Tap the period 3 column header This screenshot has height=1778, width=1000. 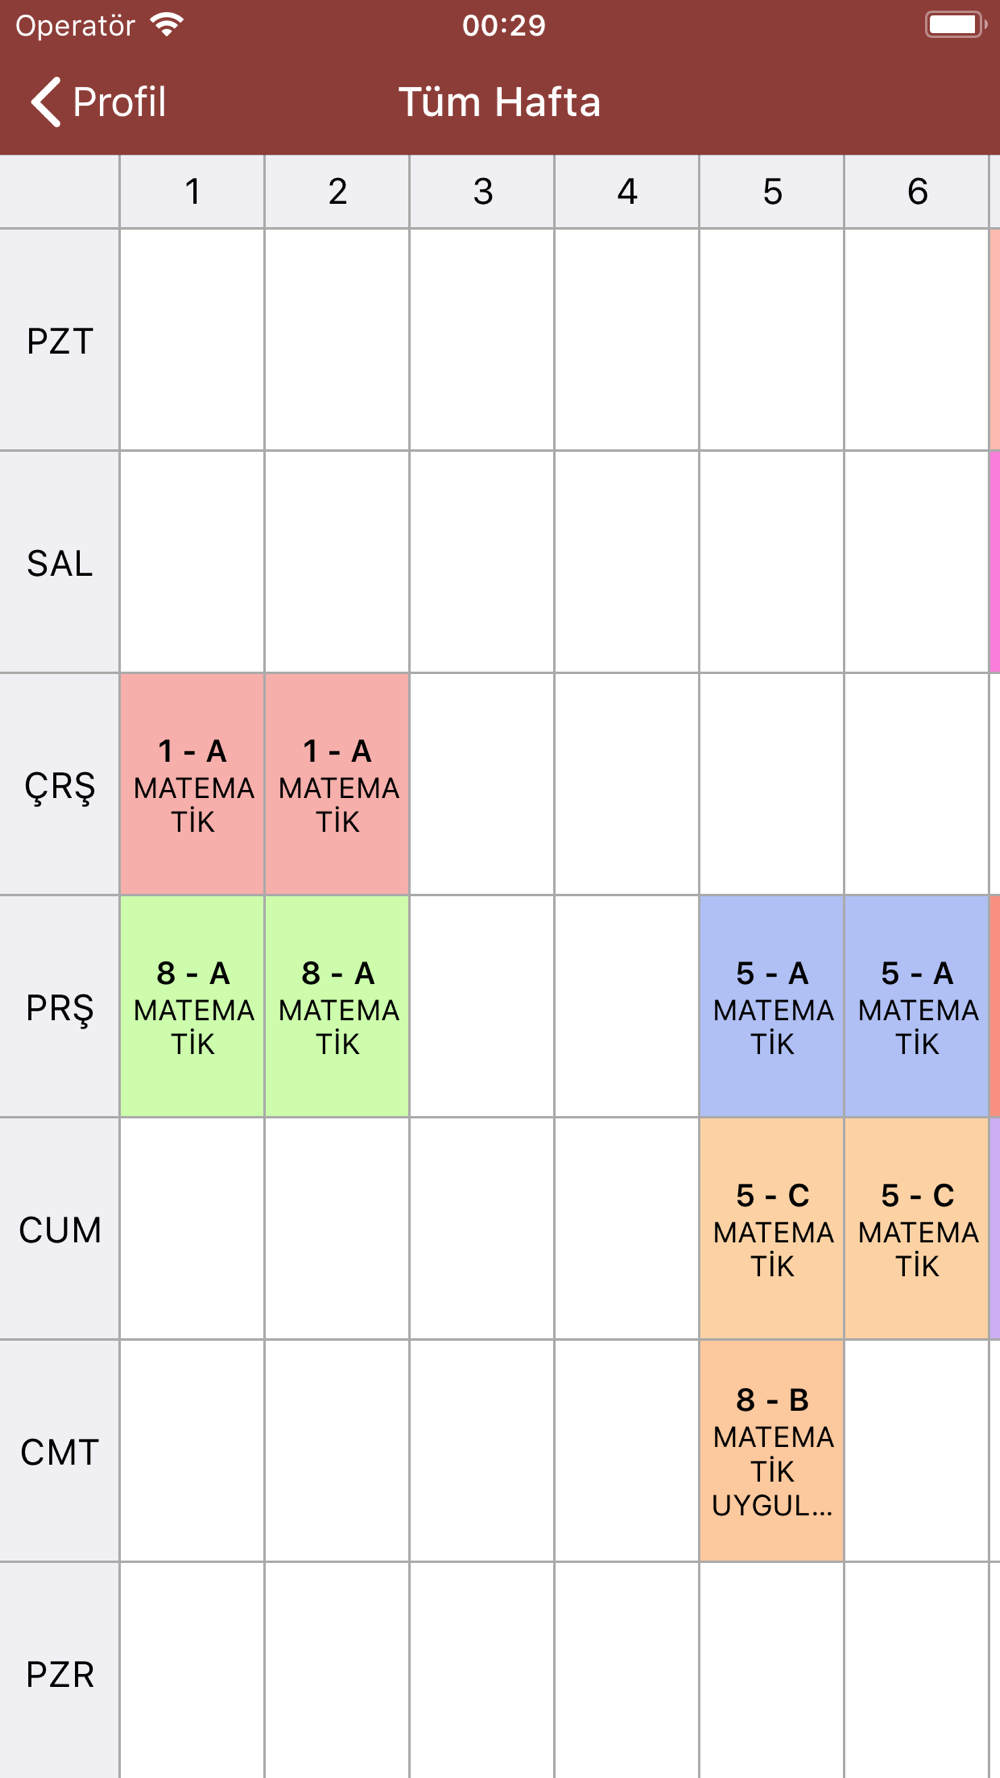(x=482, y=191)
